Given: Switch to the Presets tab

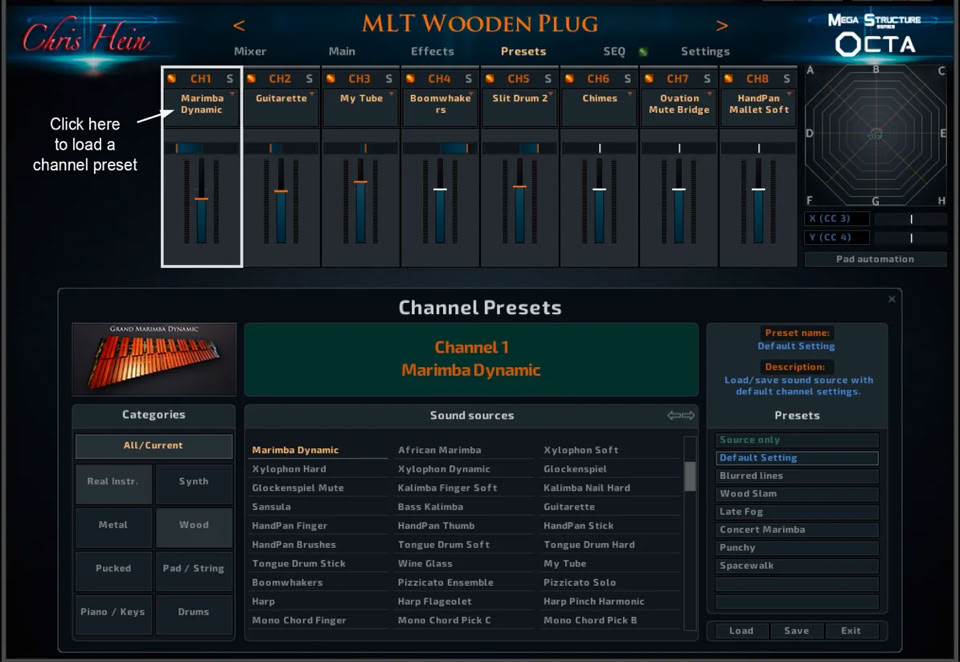Looking at the screenshot, I should coord(523,51).
